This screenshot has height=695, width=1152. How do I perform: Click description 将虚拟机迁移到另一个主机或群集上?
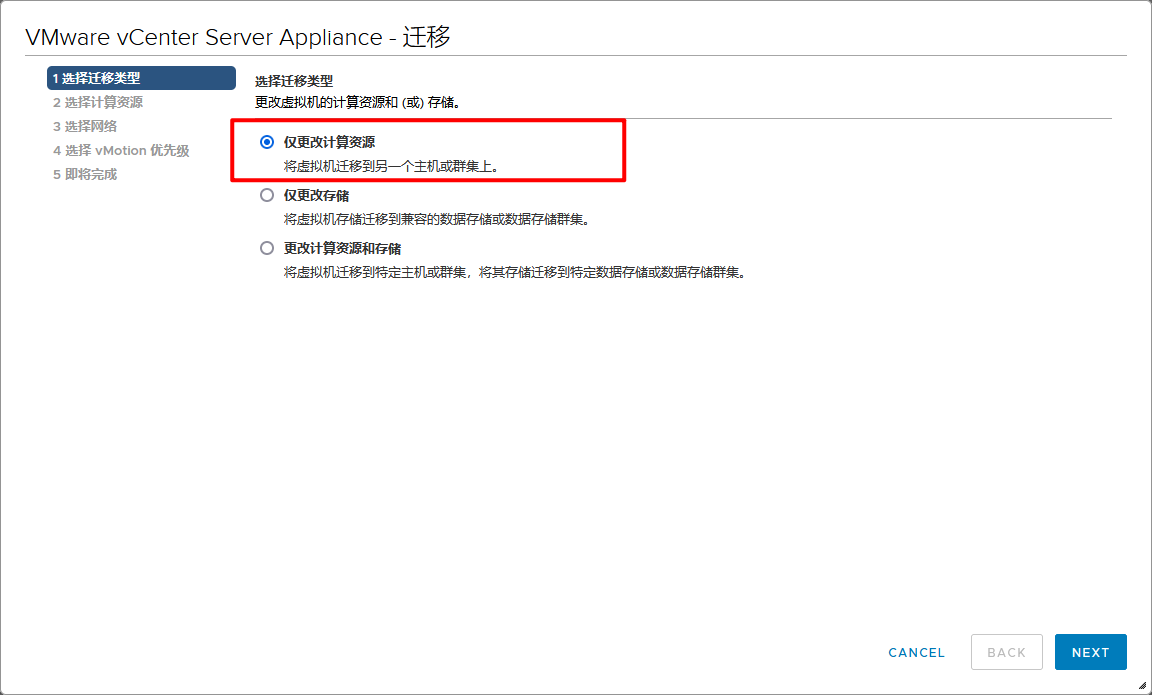(391, 166)
